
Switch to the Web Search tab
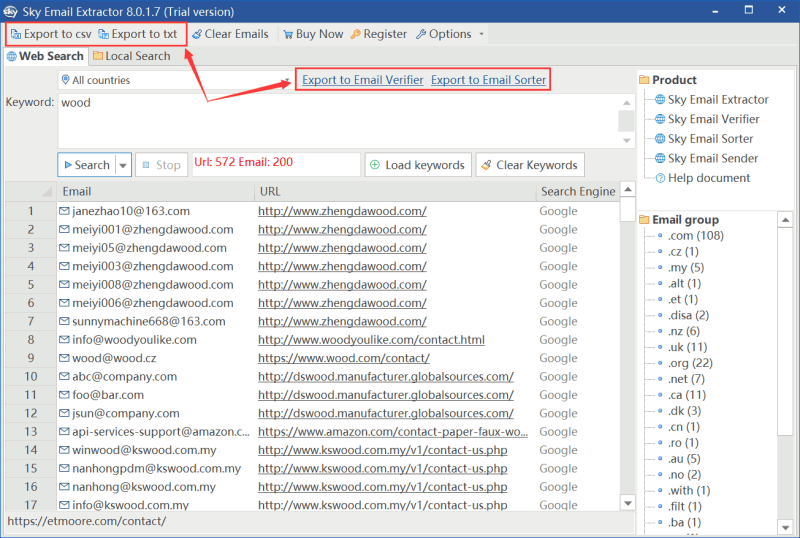pyautogui.click(x=45, y=56)
